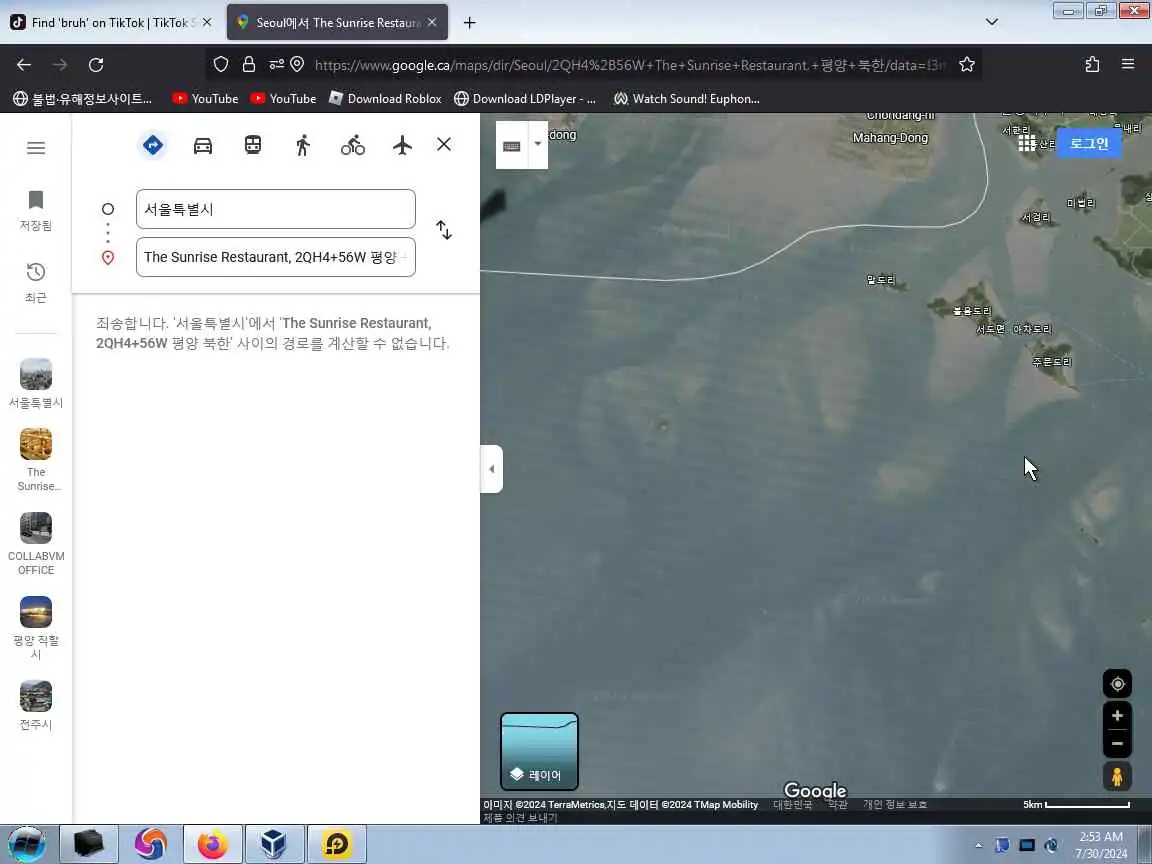1152x864 pixels.
Task: Focus the google.ca address bar URL
Action: 630,65
